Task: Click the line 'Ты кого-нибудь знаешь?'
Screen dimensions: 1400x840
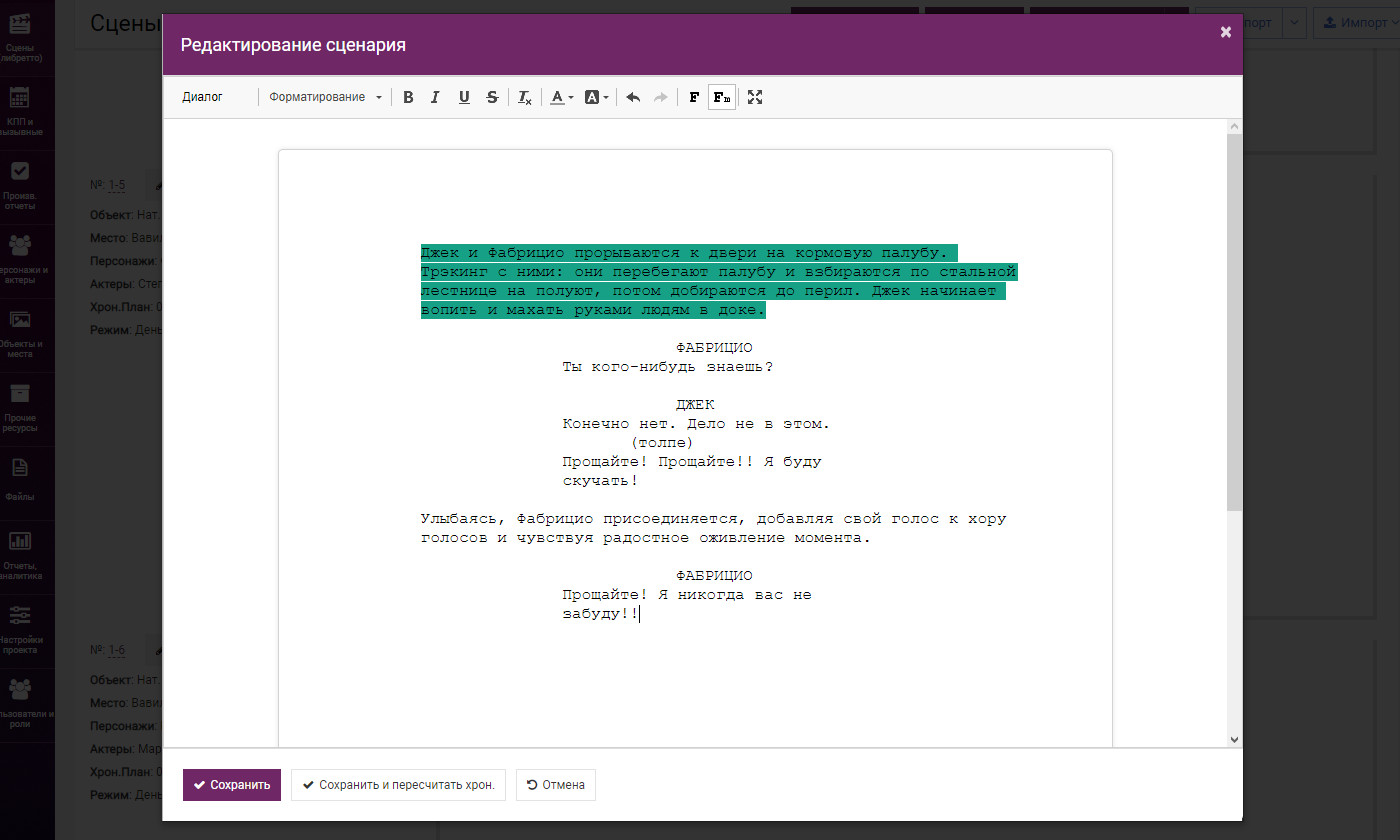Action: [668, 367]
